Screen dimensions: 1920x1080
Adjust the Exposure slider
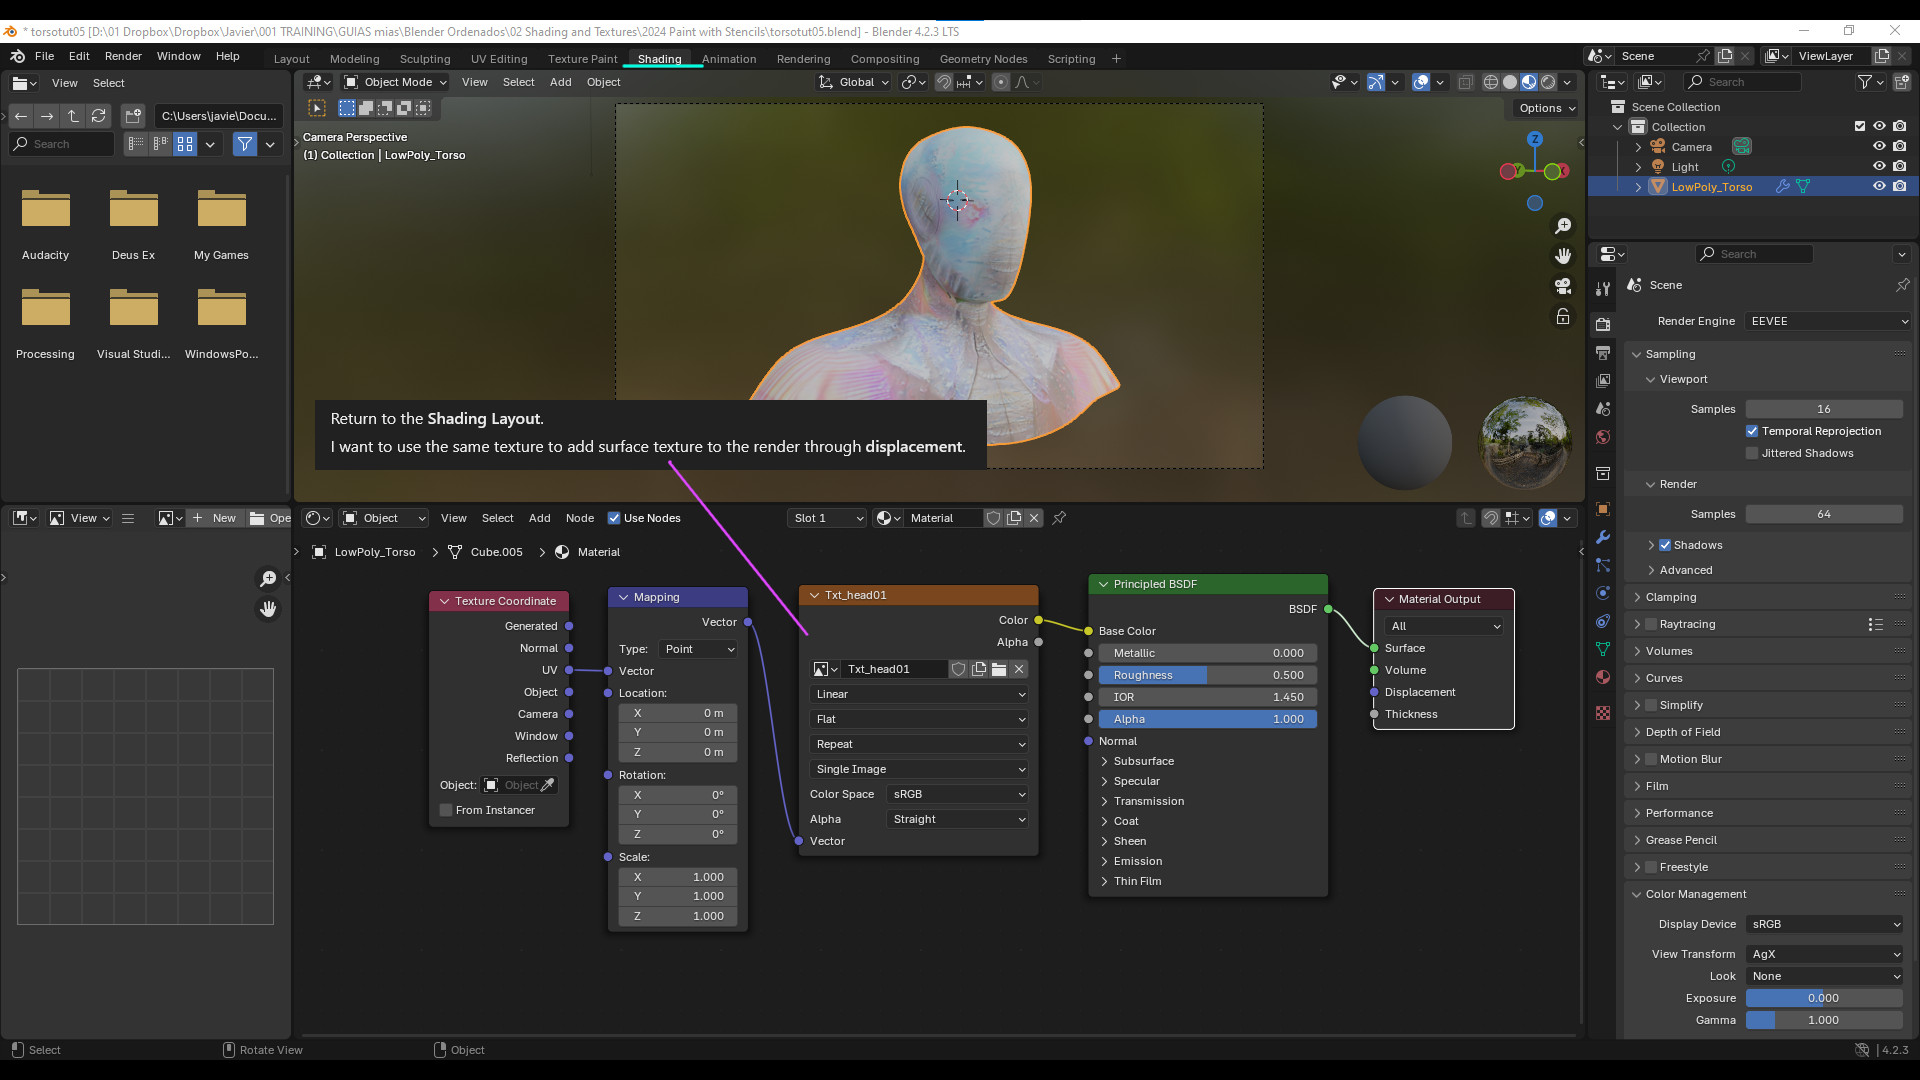1824,998
